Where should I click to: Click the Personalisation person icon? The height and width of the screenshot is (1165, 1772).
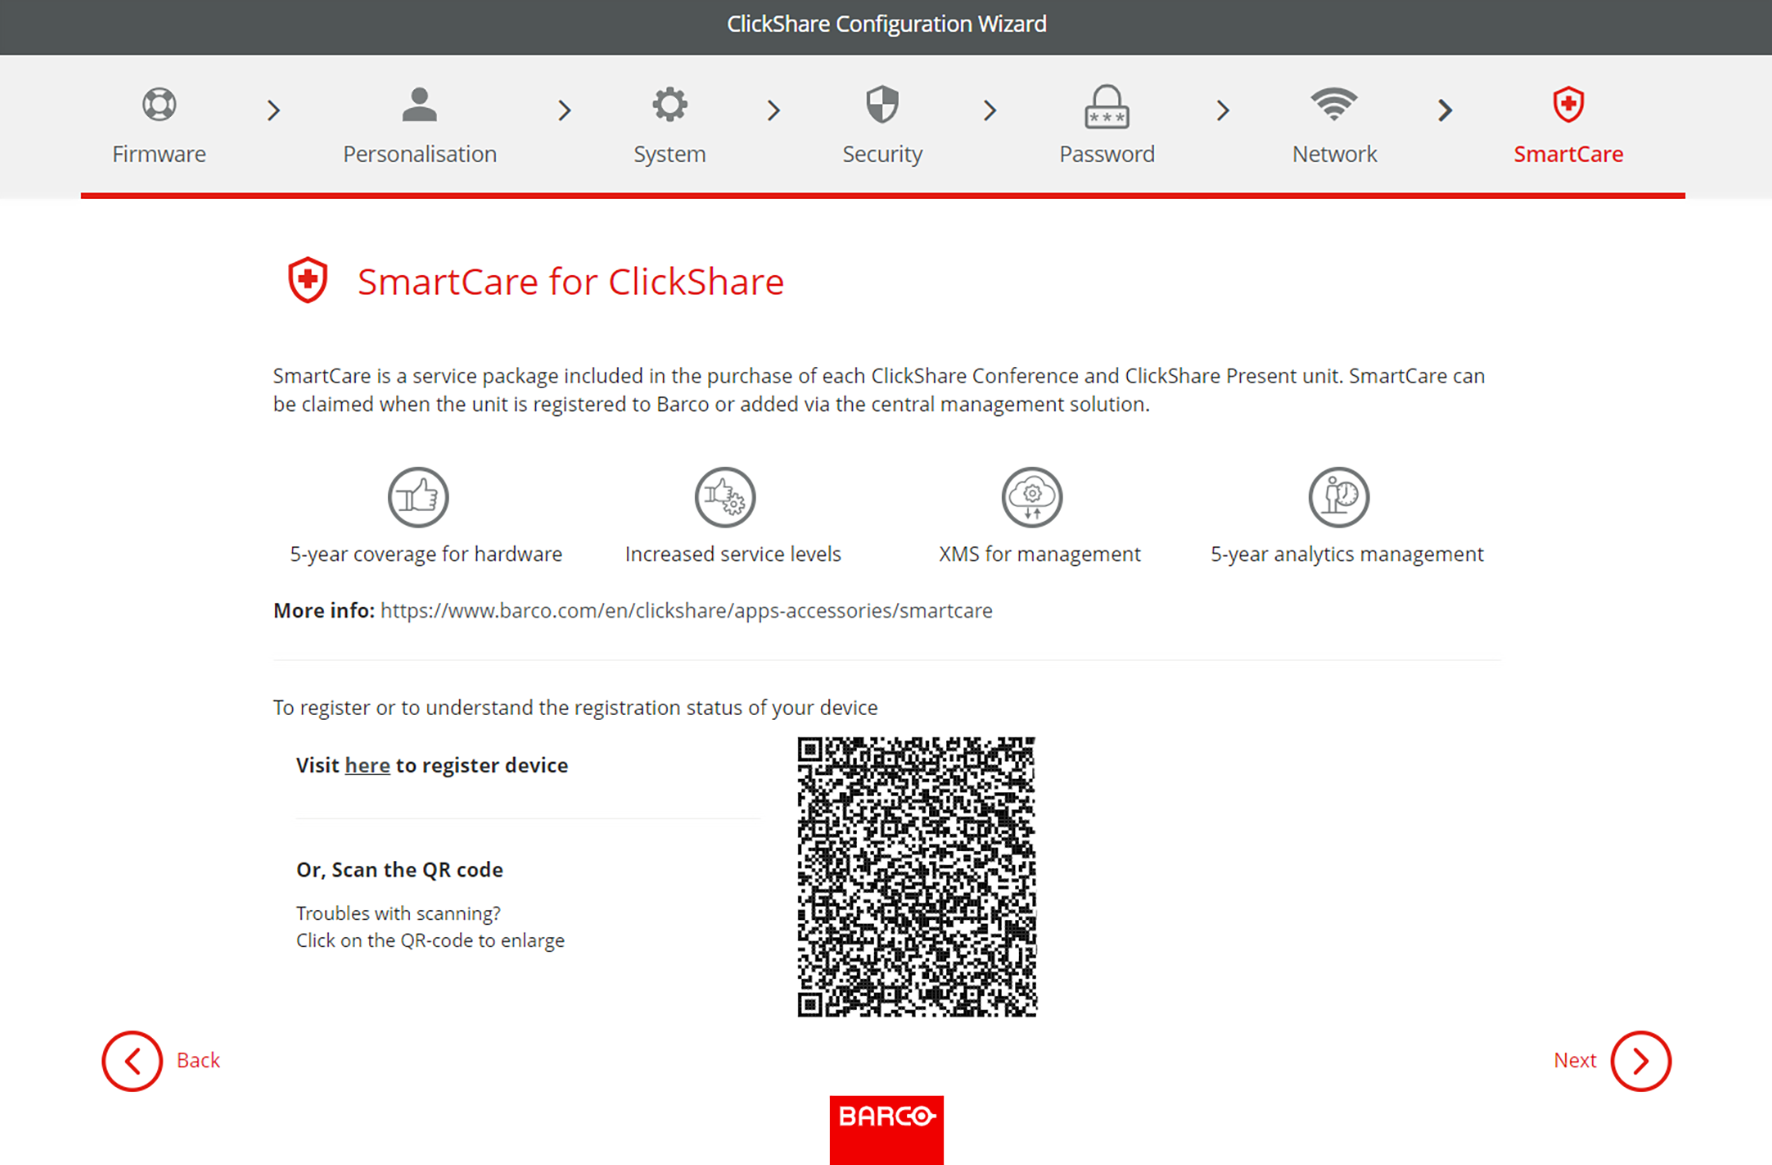pos(419,104)
